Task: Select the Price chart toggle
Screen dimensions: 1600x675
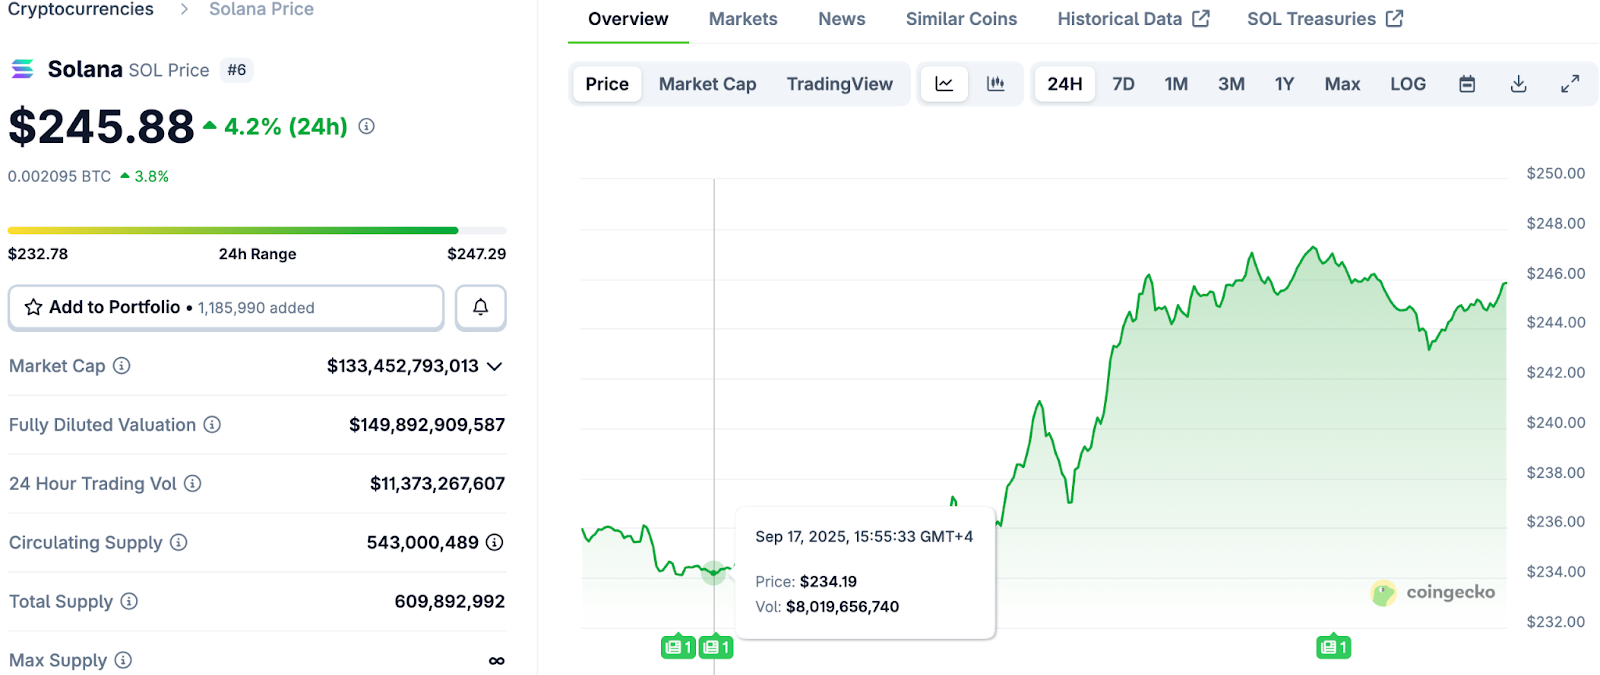Action: [607, 84]
